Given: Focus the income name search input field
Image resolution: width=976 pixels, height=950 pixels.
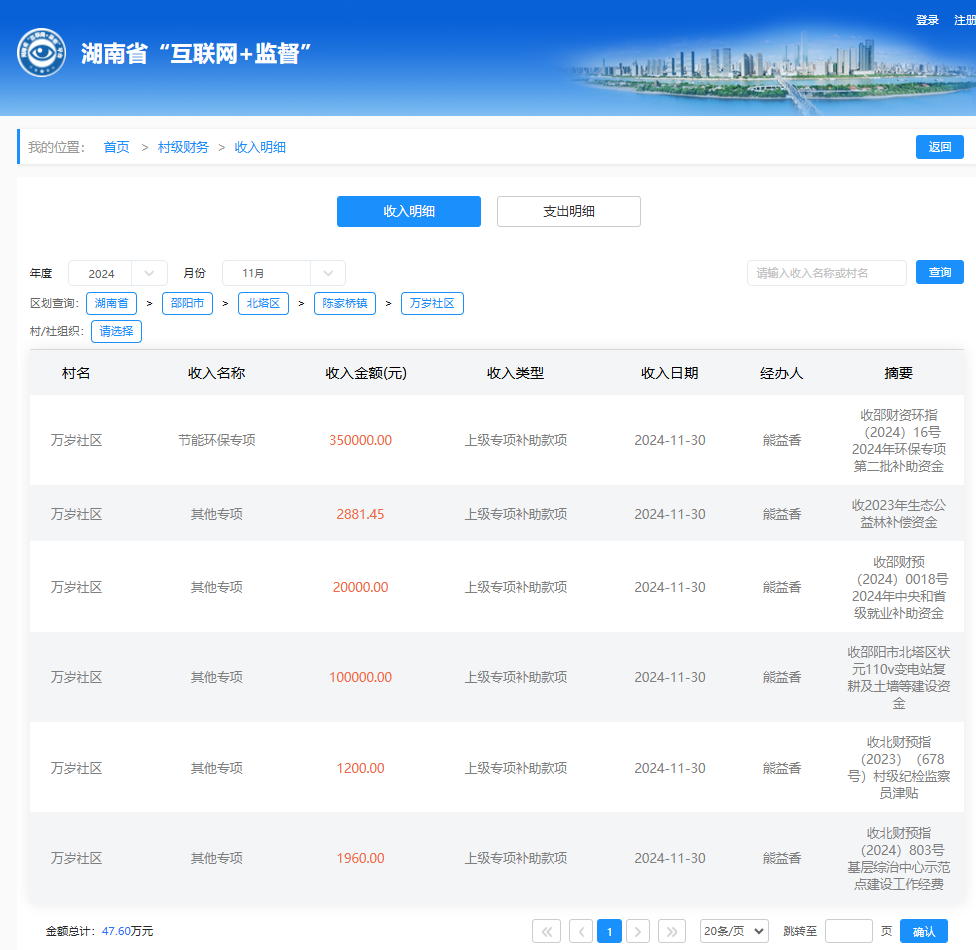Looking at the screenshot, I should point(826,273).
